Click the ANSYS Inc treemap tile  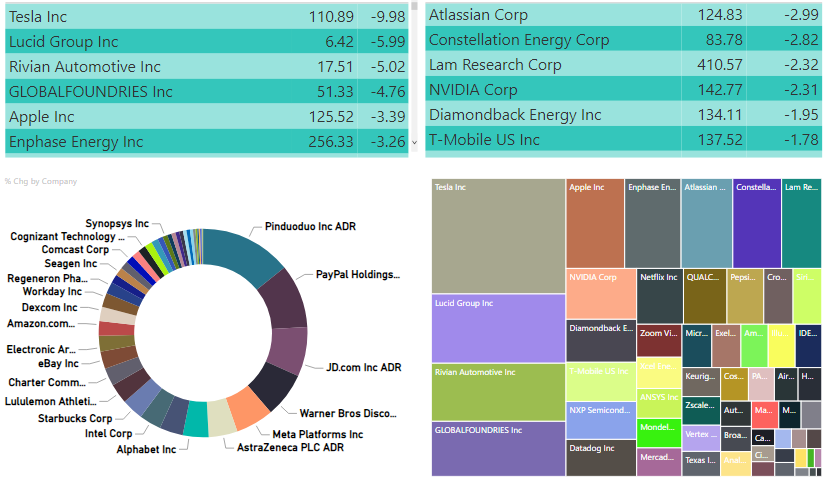pyautogui.click(x=659, y=403)
